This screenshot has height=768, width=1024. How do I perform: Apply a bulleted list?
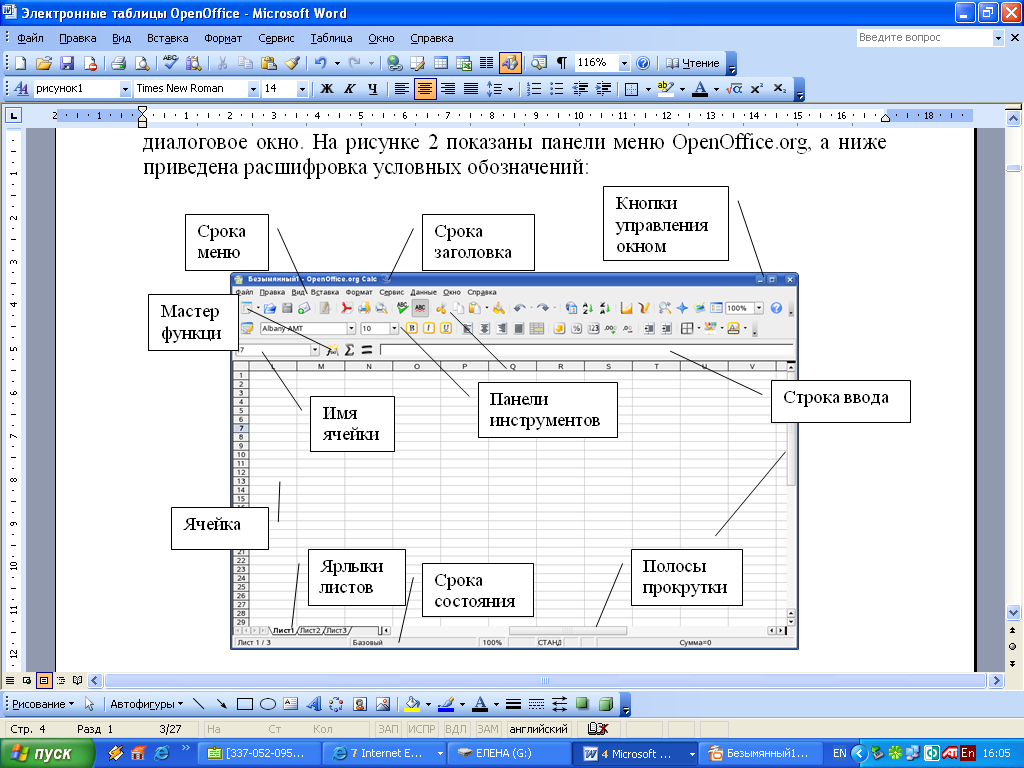click(x=556, y=88)
